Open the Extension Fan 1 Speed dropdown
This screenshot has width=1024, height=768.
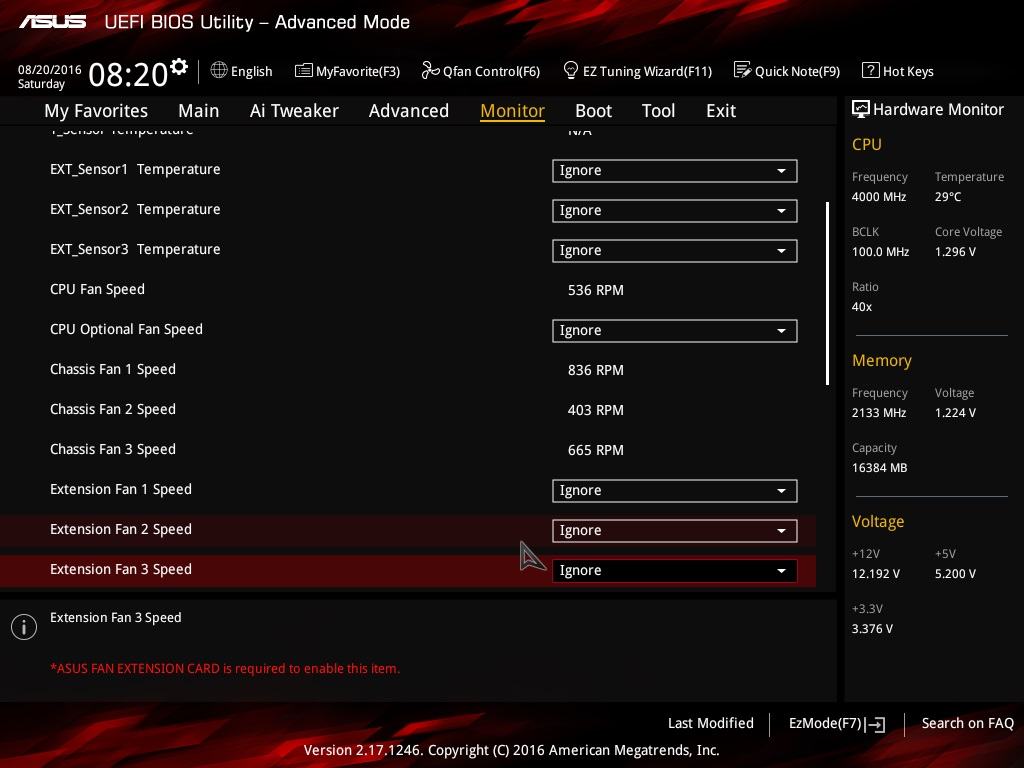point(674,490)
